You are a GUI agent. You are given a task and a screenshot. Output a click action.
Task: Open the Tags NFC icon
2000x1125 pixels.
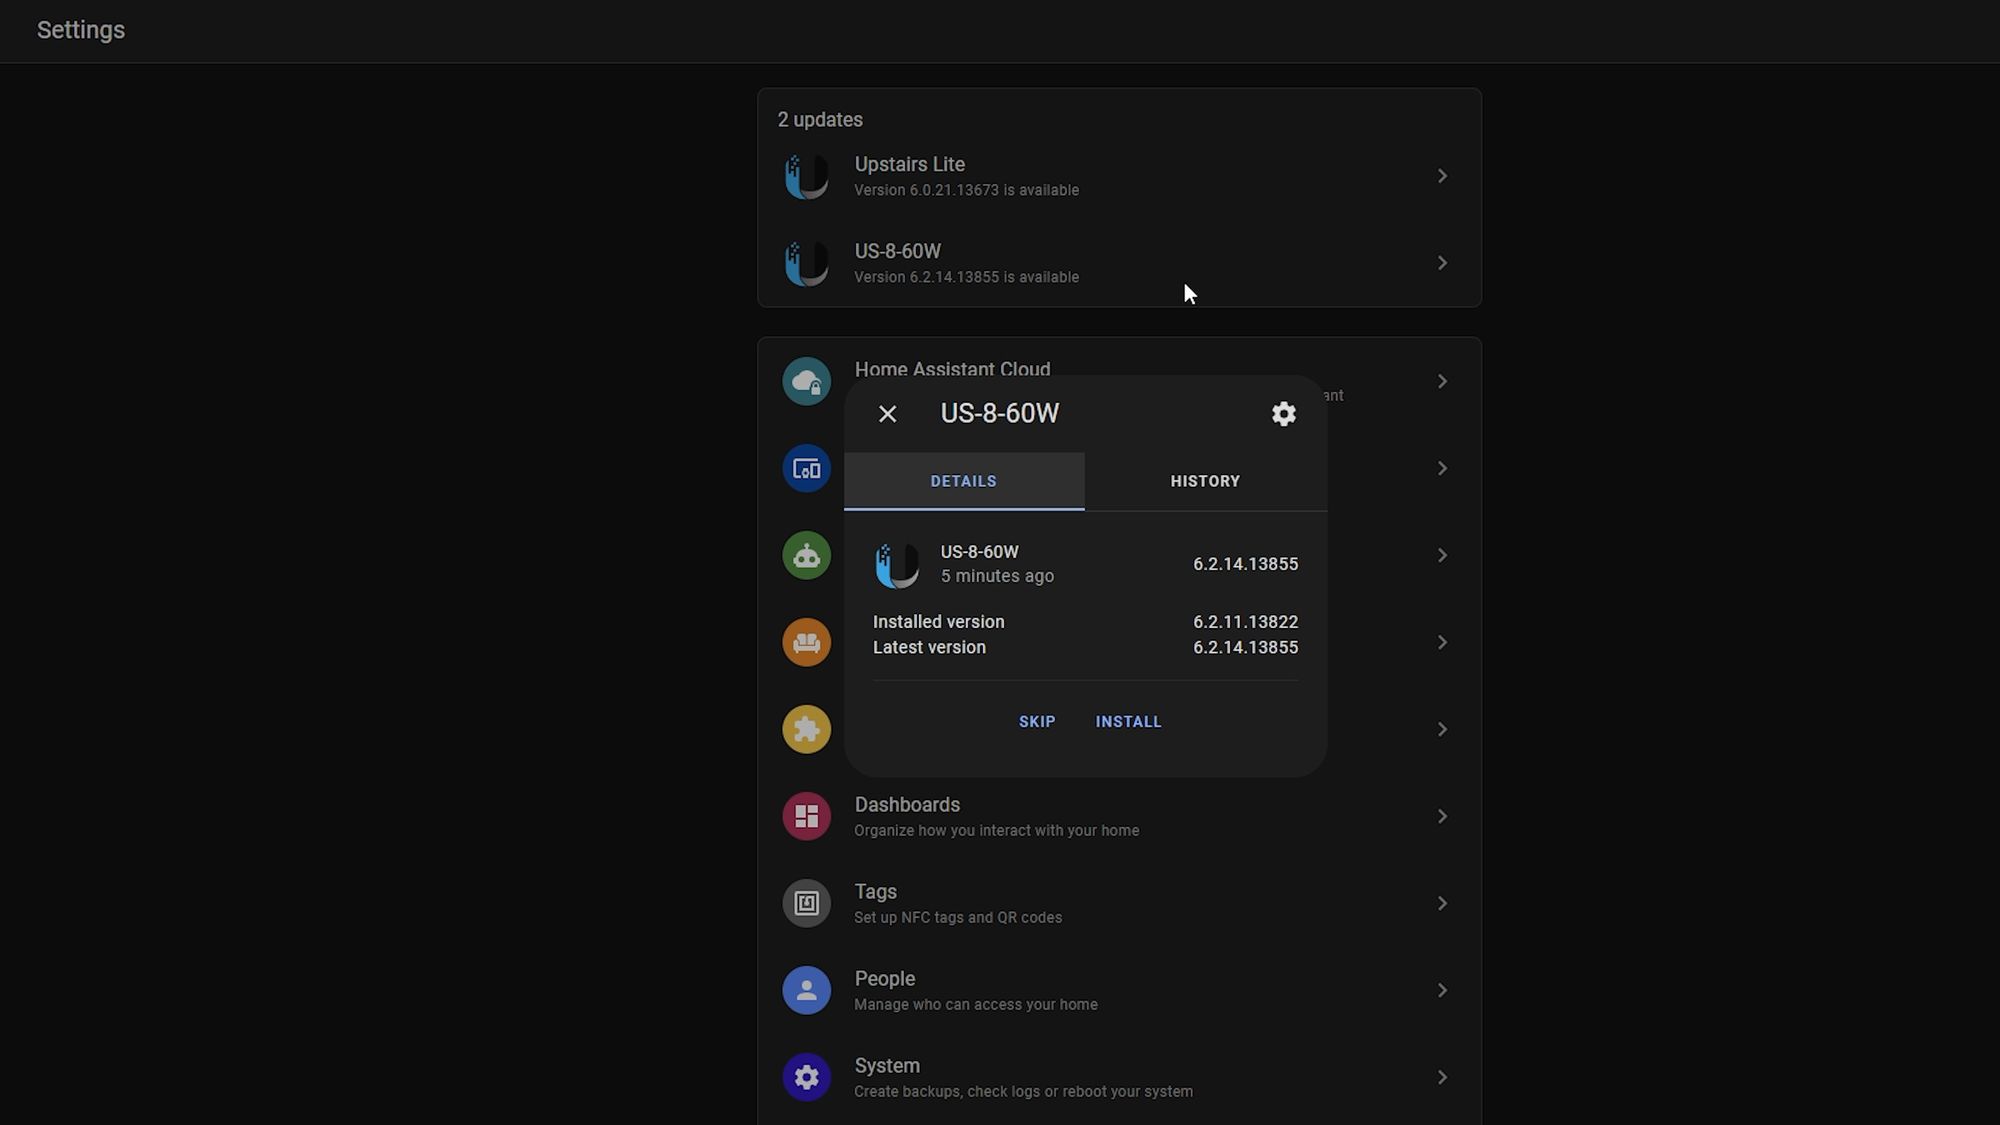point(806,903)
